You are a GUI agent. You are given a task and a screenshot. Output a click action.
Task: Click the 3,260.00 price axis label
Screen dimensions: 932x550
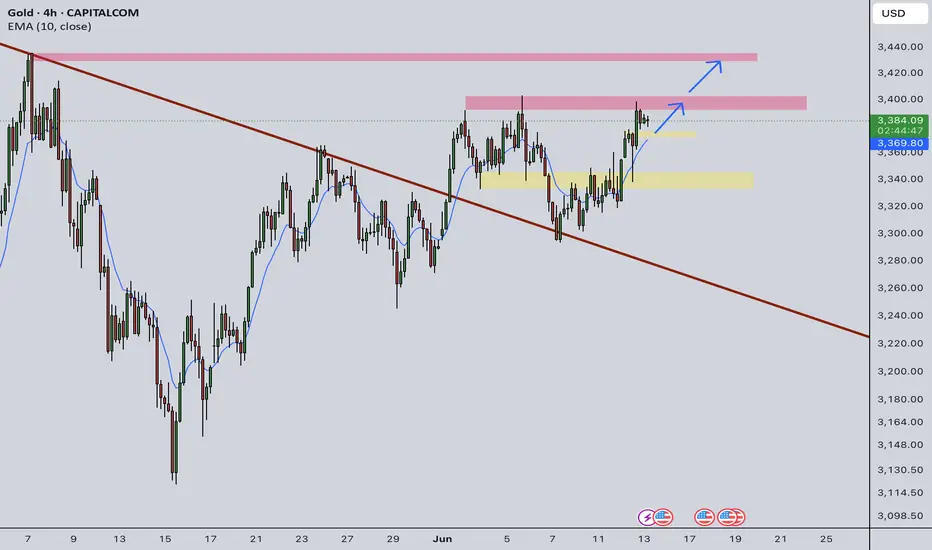click(900, 288)
